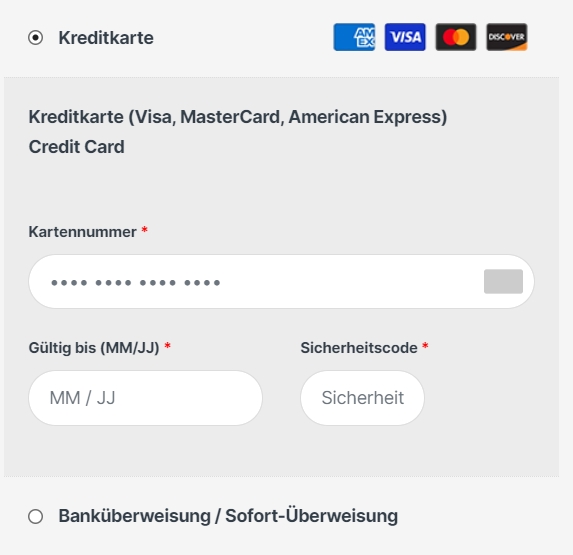Click the Mastercard logo icon

[456, 37]
